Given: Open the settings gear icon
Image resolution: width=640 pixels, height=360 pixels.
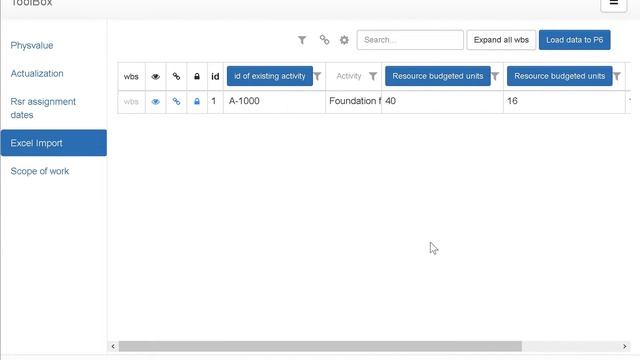Looking at the screenshot, I should (x=344, y=40).
